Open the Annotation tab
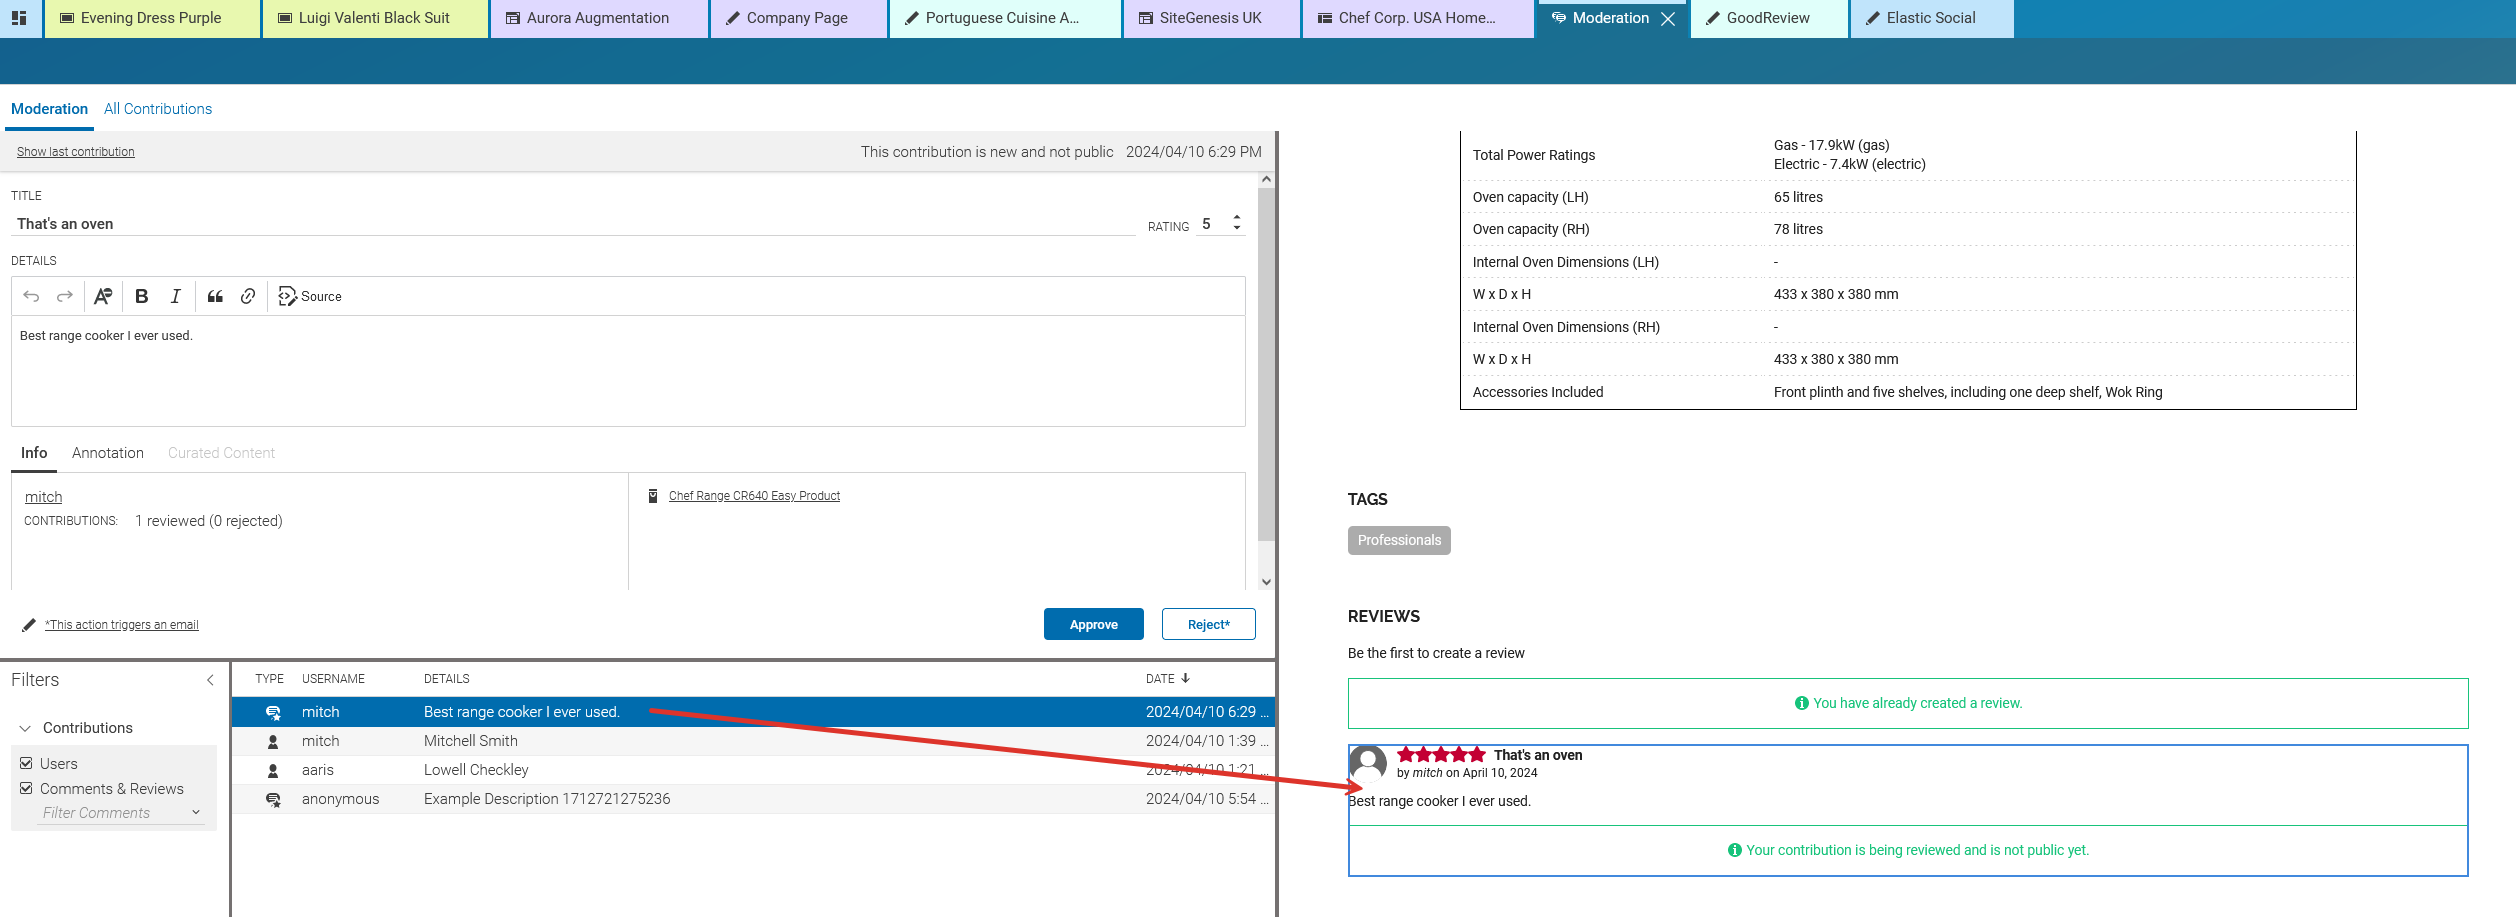Screen dimensions: 2516x917 [x=107, y=452]
